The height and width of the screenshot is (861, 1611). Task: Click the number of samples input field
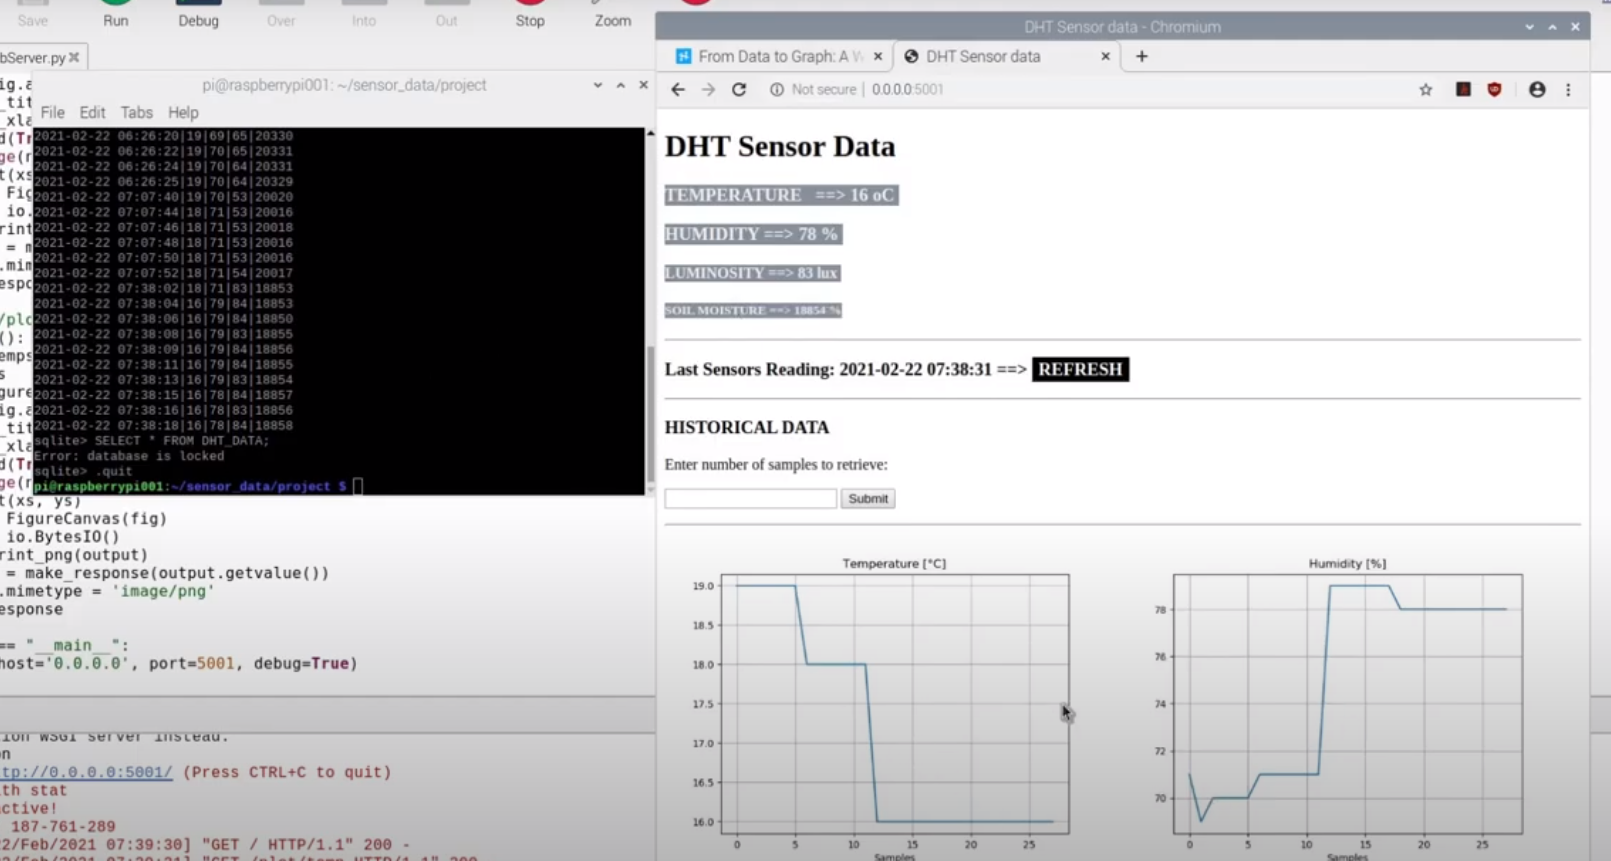click(750, 499)
